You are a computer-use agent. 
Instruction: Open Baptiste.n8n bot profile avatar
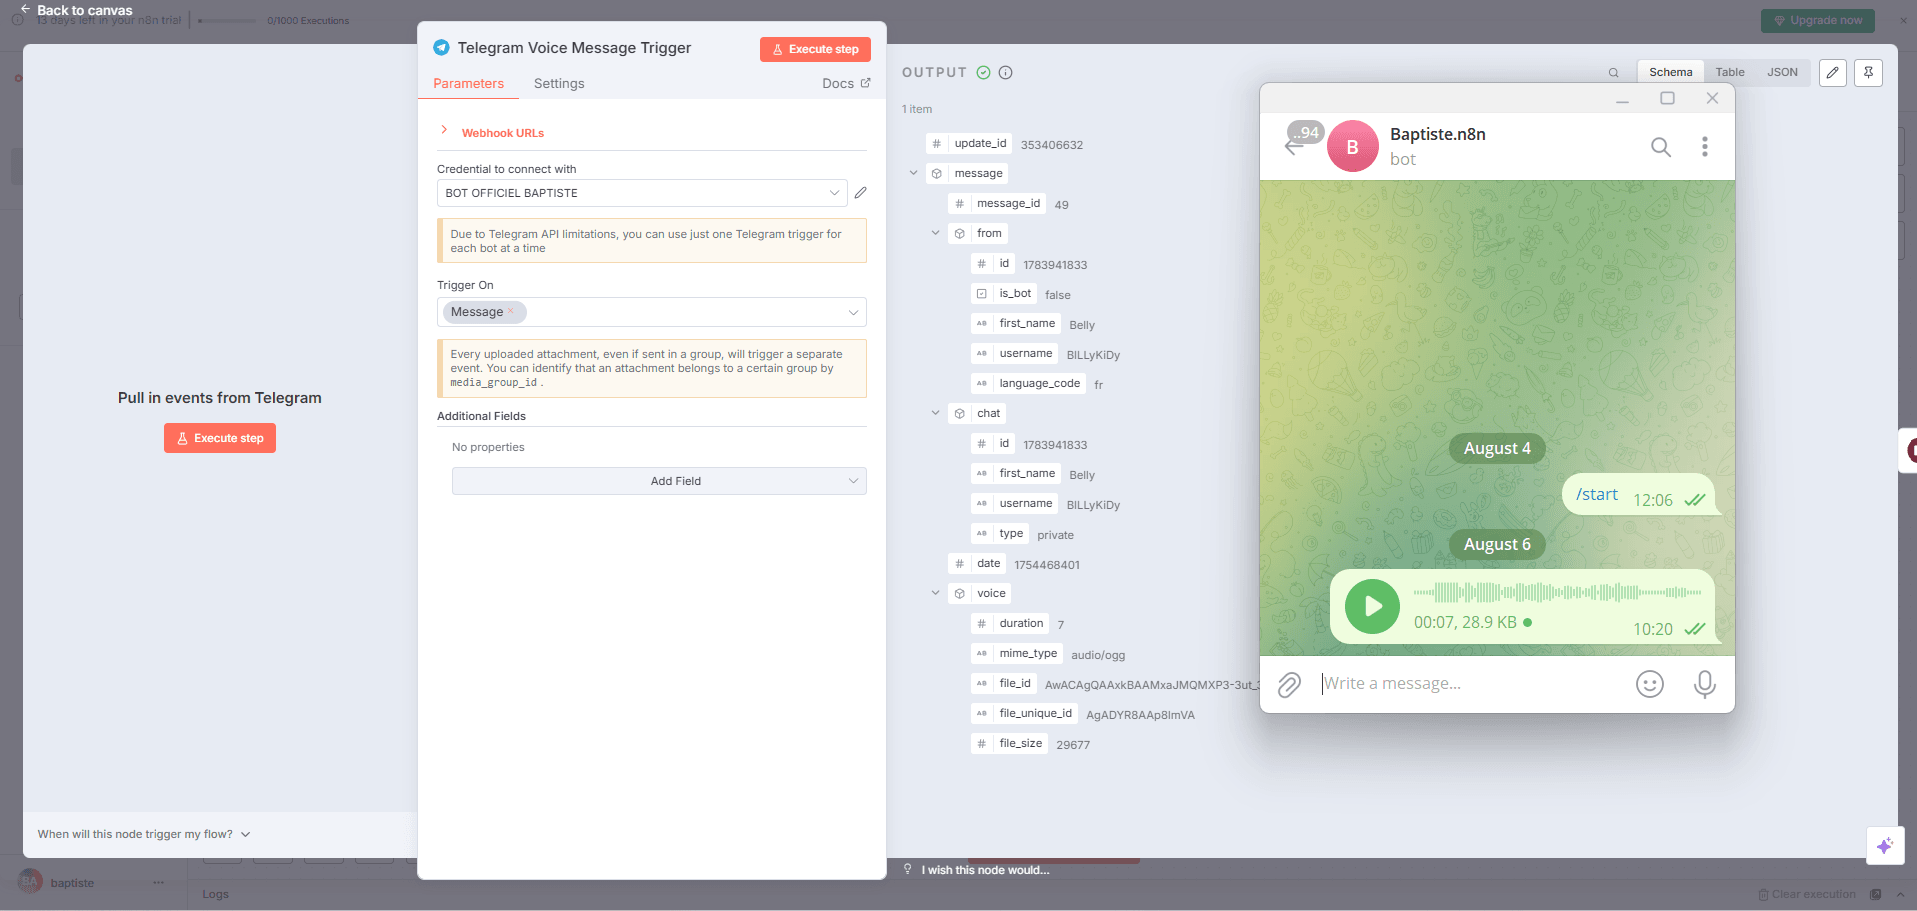(x=1352, y=147)
